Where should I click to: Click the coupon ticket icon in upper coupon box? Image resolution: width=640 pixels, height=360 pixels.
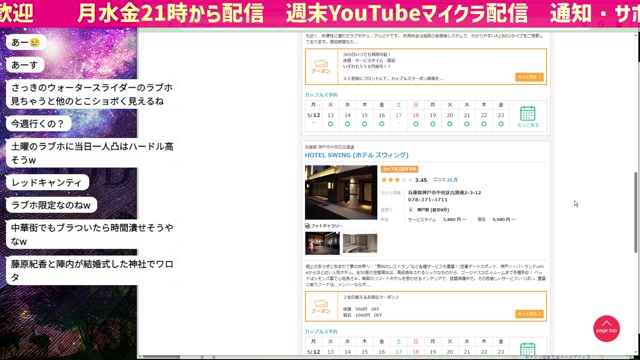[x=321, y=67]
